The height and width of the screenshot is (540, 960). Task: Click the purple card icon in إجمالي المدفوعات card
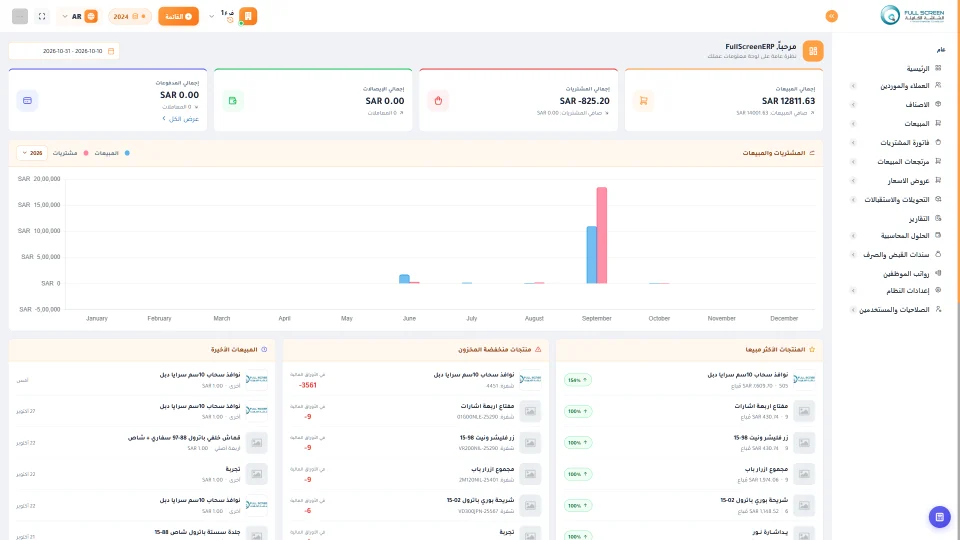[28, 100]
